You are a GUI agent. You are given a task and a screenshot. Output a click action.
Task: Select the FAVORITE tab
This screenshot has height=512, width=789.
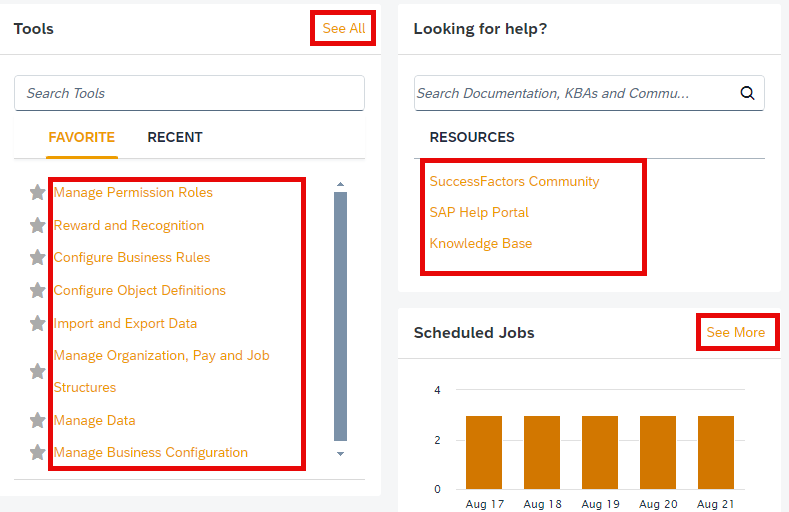(x=82, y=137)
